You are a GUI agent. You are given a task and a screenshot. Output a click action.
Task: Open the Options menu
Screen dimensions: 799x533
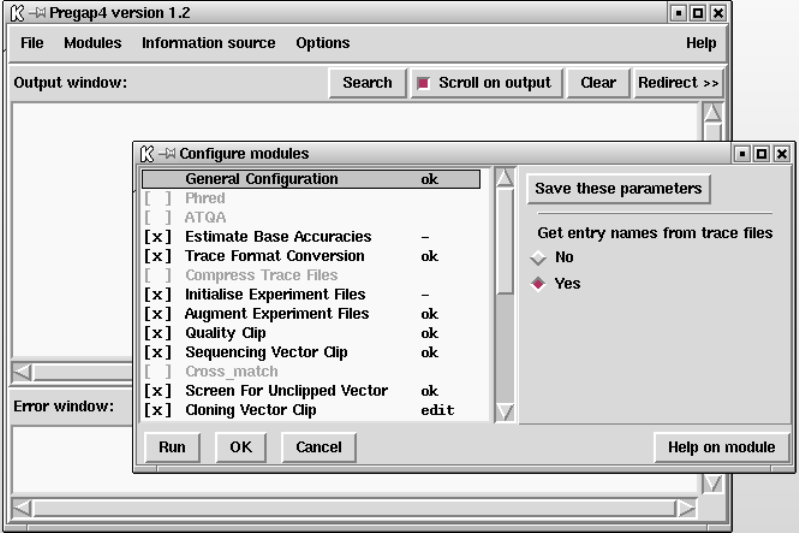(x=323, y=43)
